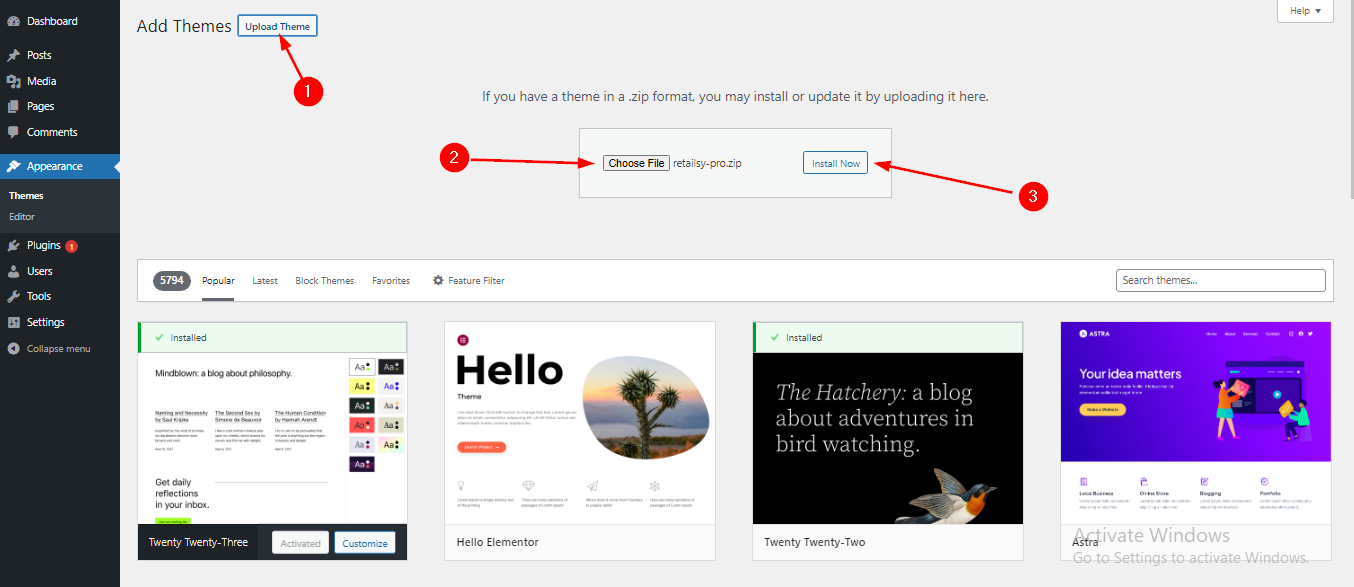This screenshot has height=587, width=1354.
Task: Switch to the Popular tab
Action: pos(218,281)
